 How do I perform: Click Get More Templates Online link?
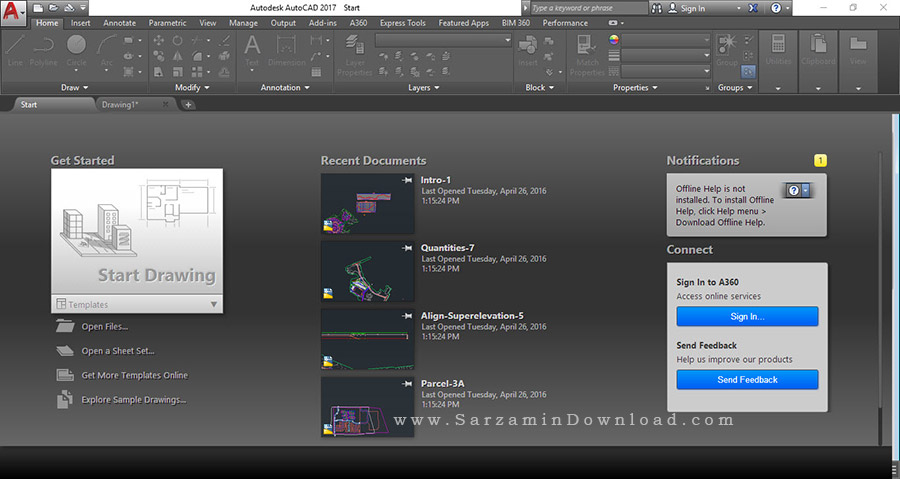click(134, 375)
